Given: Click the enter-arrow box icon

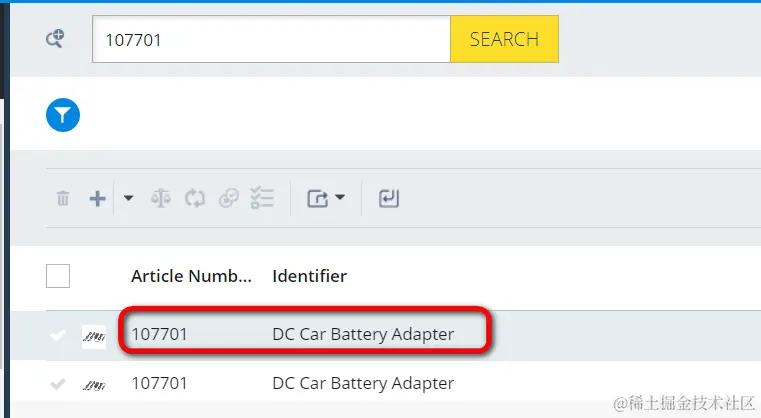Looking at the screenshot, I should click(389, 198).
